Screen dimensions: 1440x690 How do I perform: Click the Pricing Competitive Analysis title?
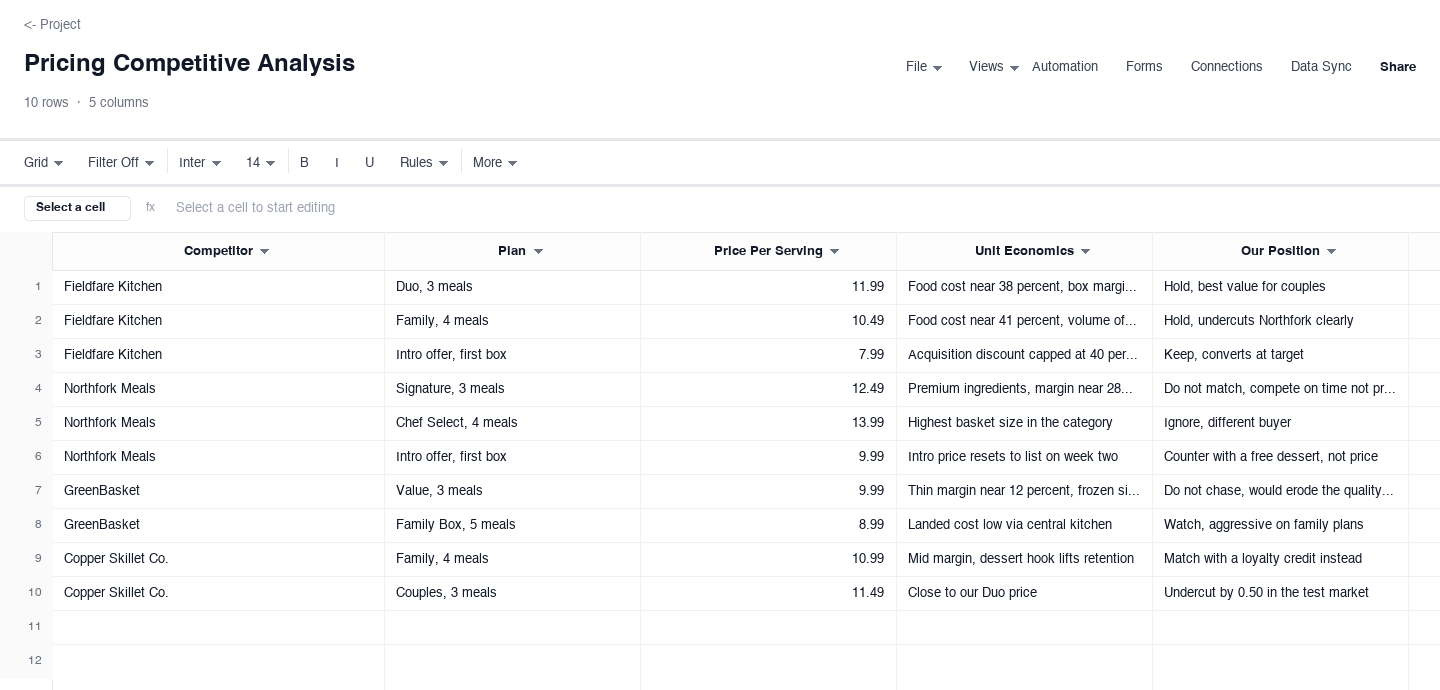pyautogui.click(x=189, y=63)
